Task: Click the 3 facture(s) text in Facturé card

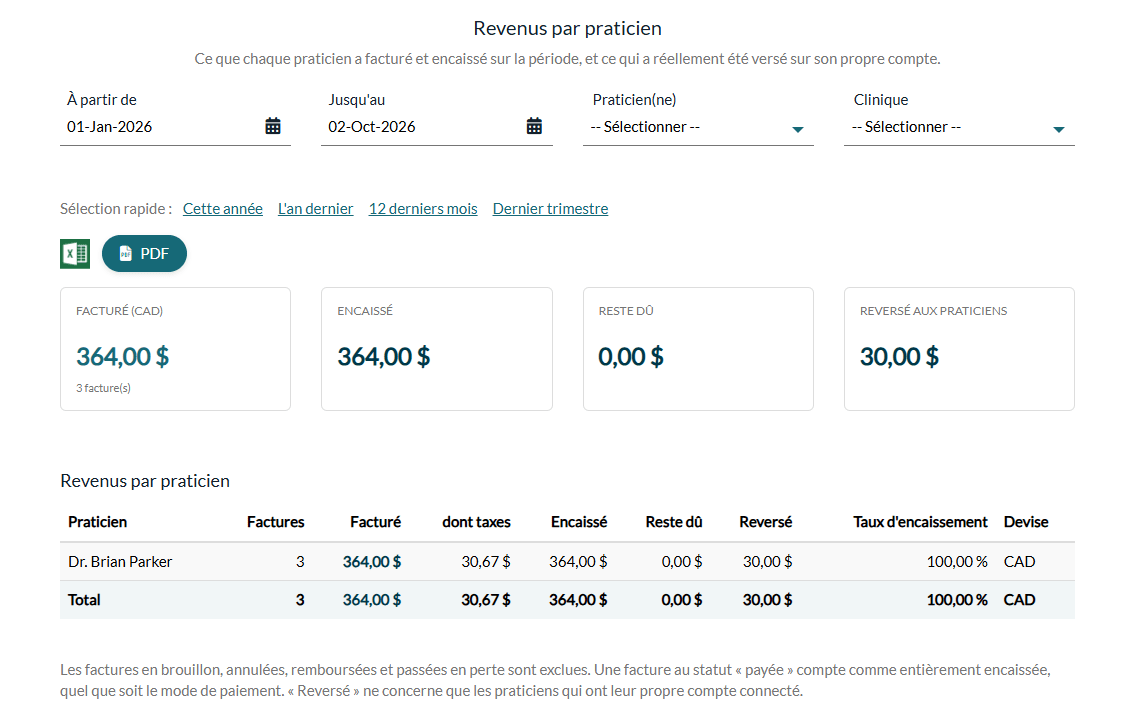Action: (104, 388)
